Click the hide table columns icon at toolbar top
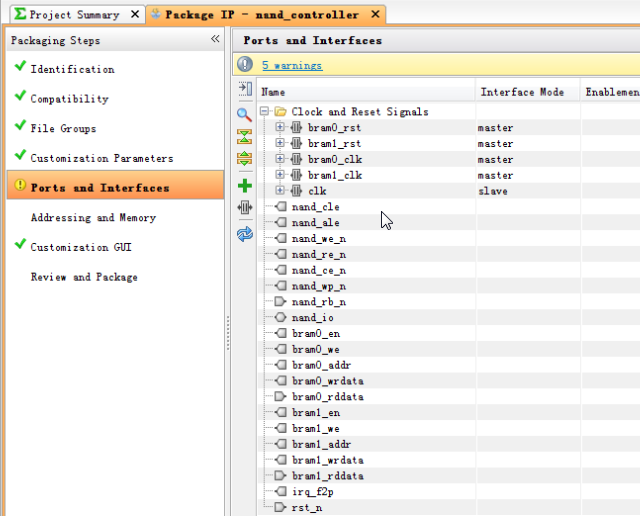640x516 pixels. (x=244, y=88)
